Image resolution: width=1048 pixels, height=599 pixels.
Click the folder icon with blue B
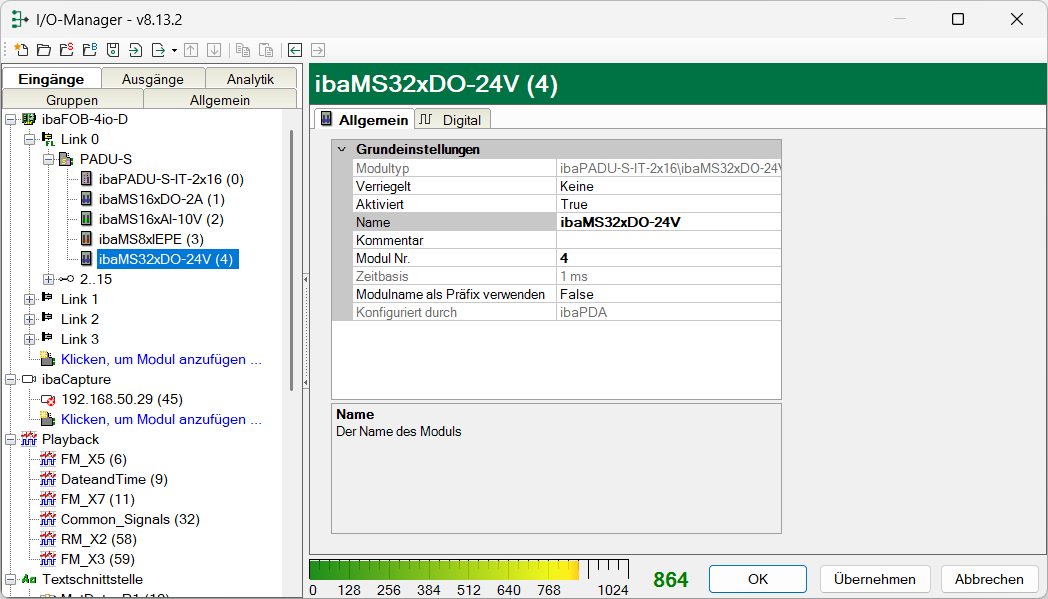tap(90, 49)
